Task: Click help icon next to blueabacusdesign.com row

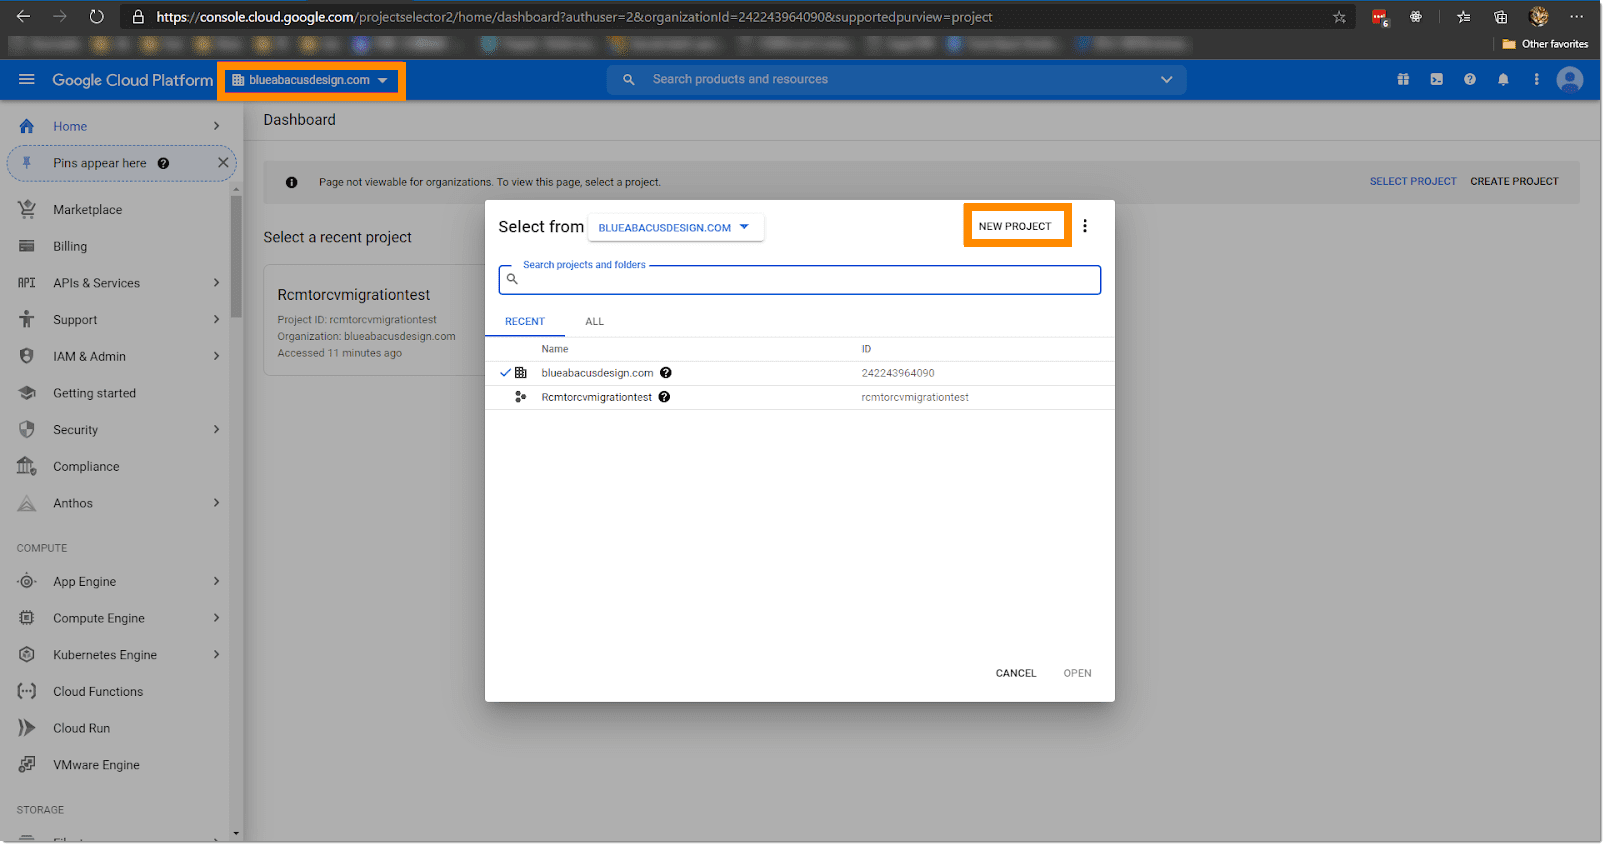Action: pyautogui.click(x=666, y=373)
